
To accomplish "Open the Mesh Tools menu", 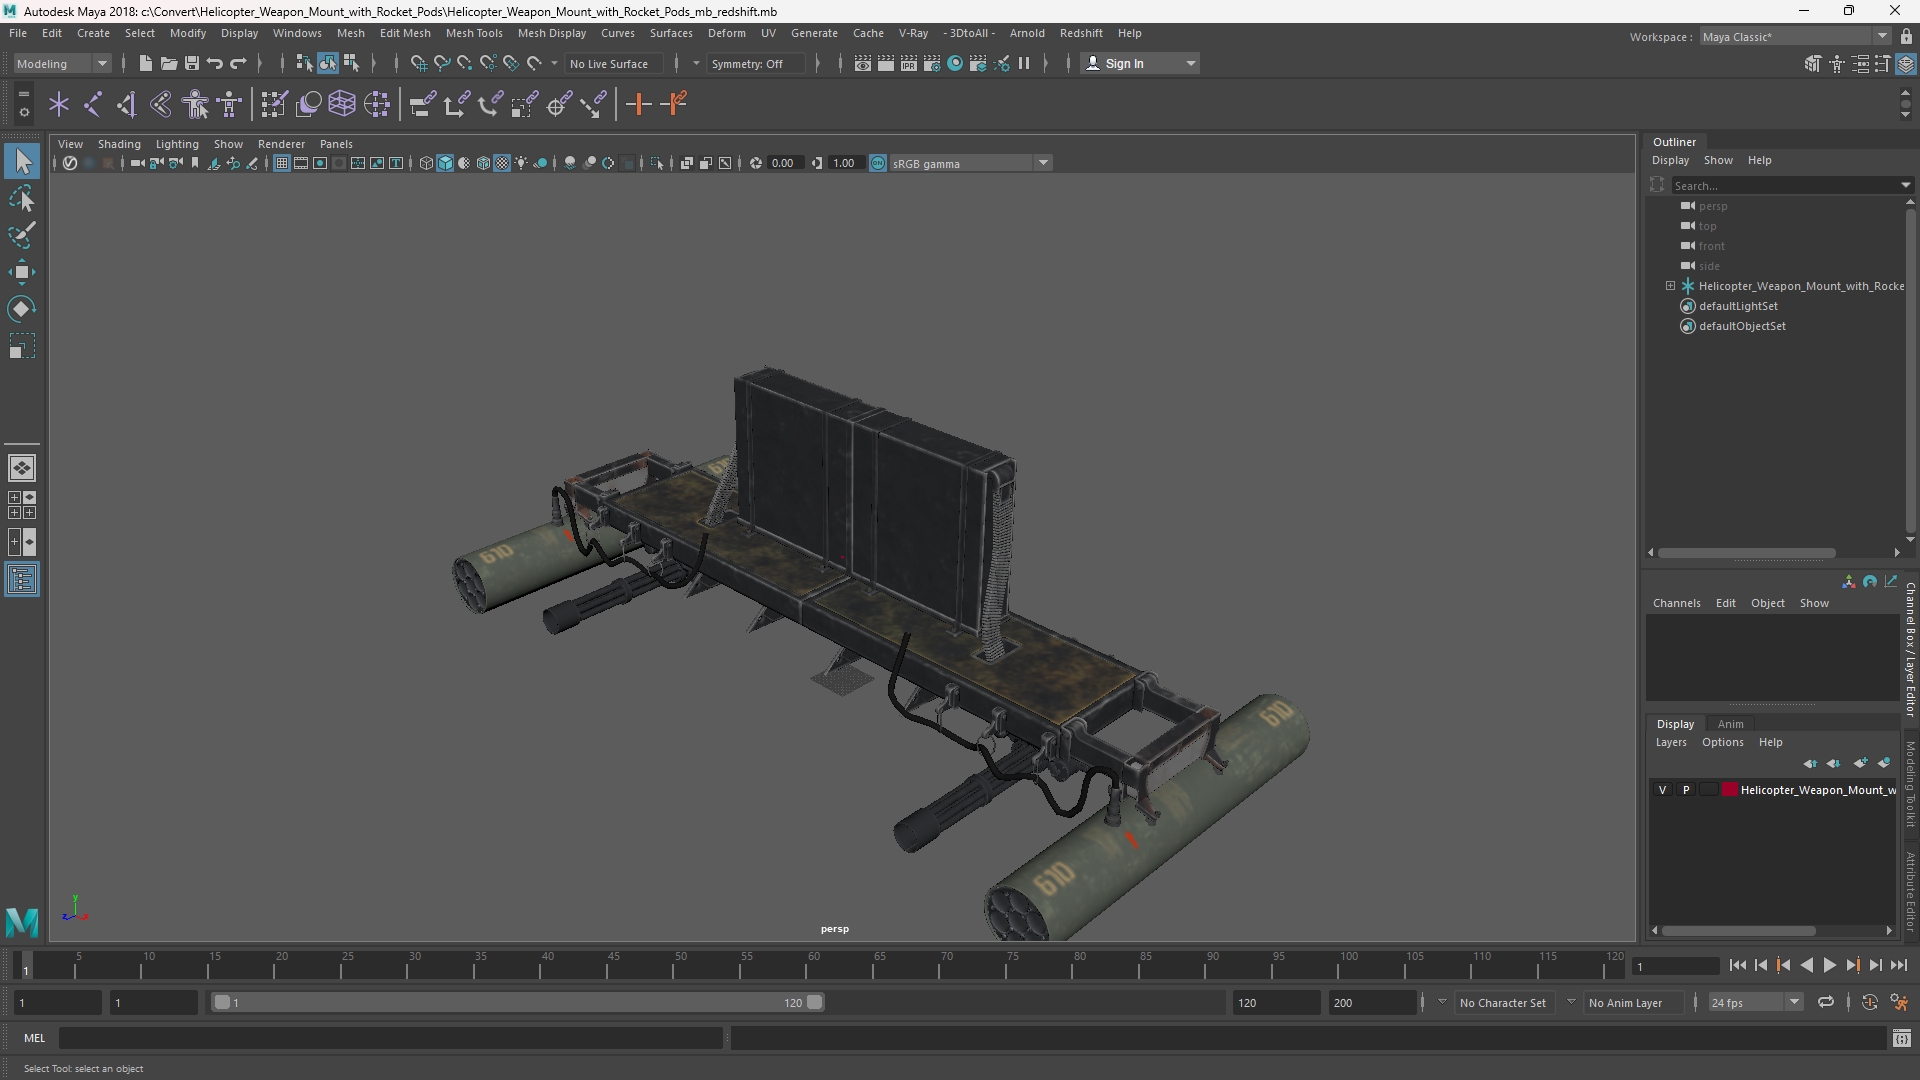I will (x=474, y=33).
